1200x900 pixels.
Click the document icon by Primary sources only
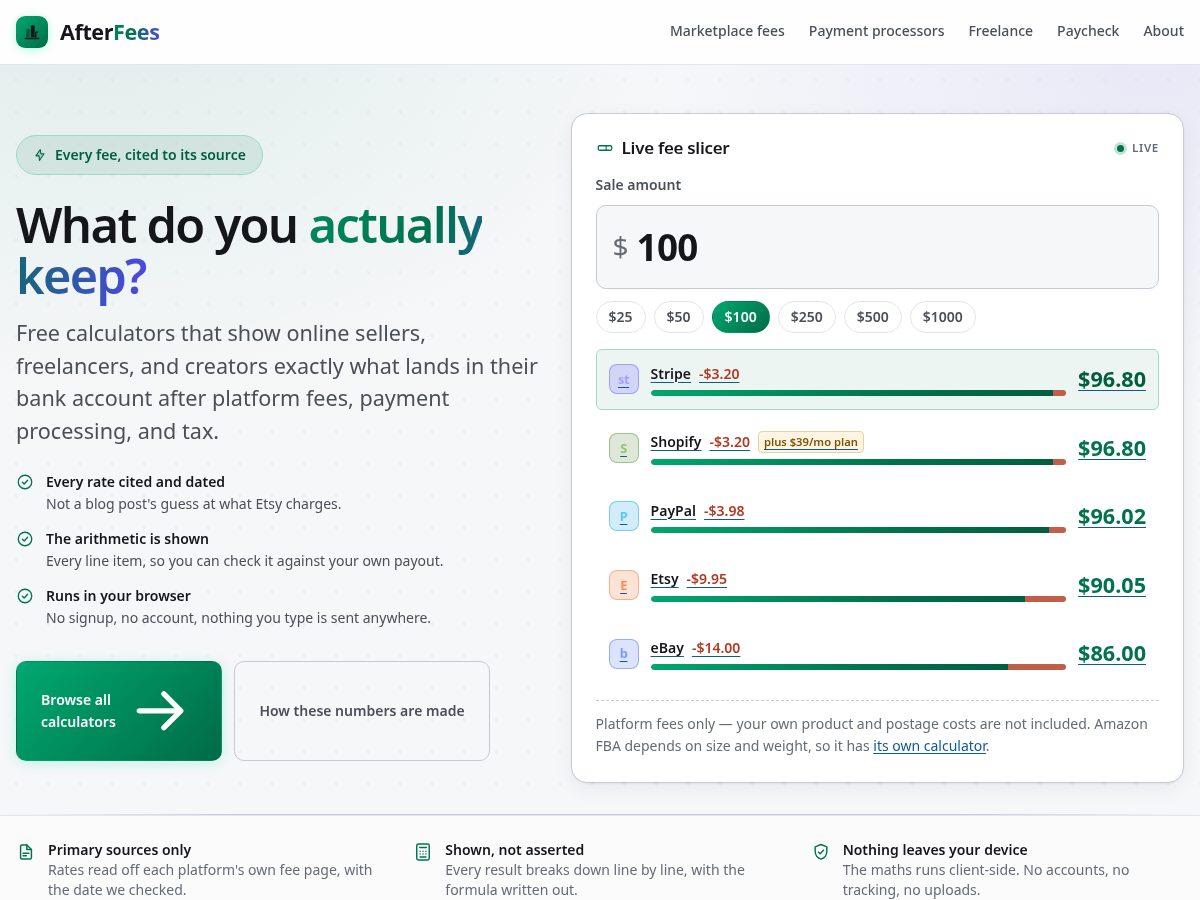[26, 852]
